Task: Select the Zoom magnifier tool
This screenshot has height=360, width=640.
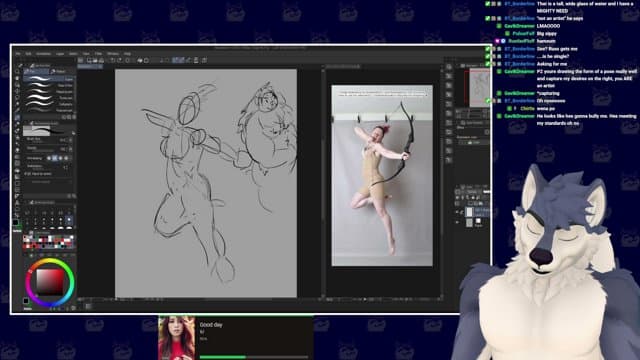Action: coord(17,72)
